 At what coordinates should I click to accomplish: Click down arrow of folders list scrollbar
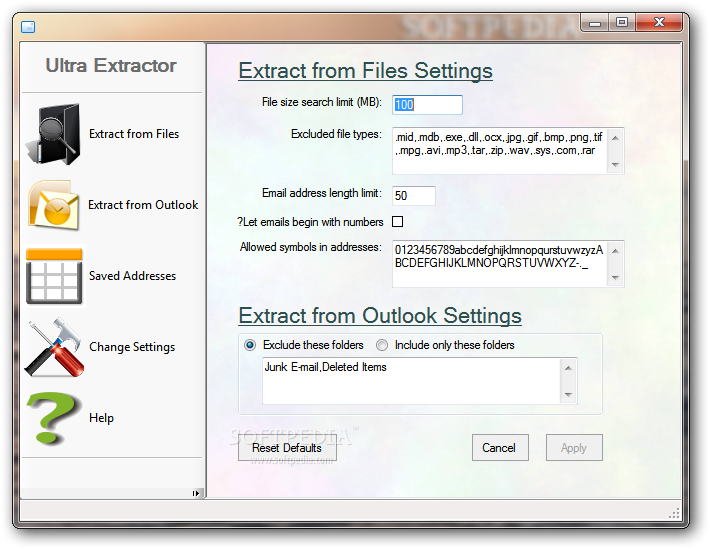[x=568, y=395]
